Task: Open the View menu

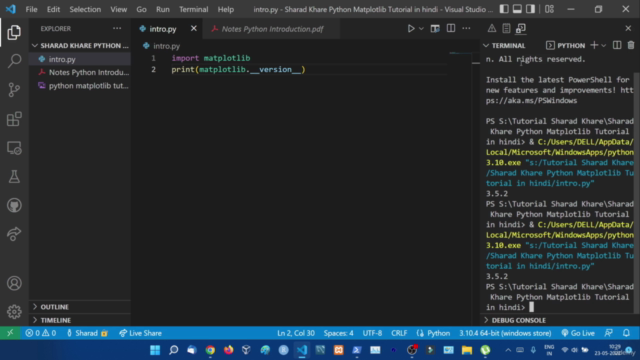Action: tap(118, 9)
